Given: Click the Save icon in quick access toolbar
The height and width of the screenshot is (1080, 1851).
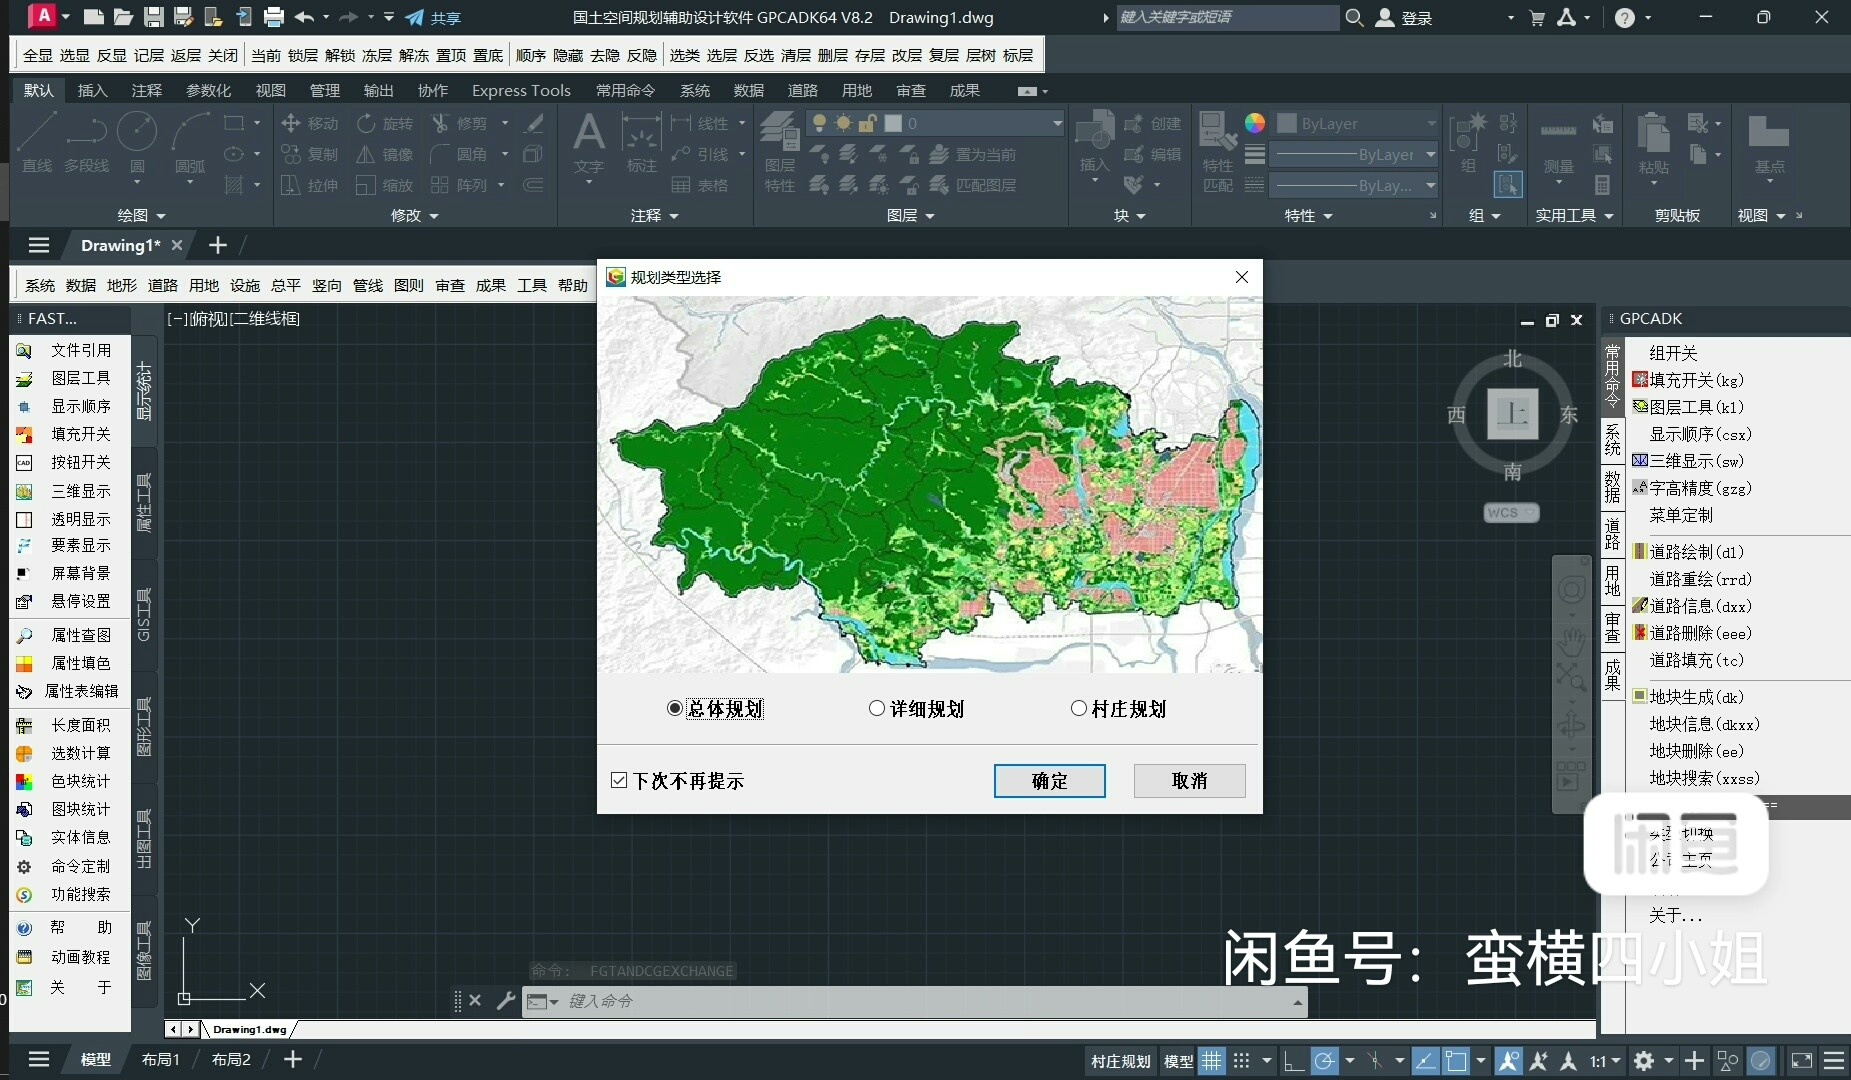Looking at the screenshot, I should (x=153, y=17).
